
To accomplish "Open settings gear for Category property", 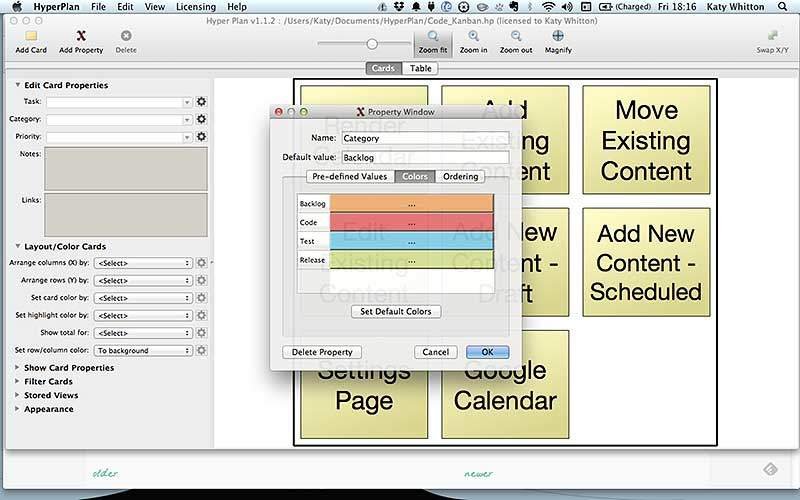I will (202, 119).
